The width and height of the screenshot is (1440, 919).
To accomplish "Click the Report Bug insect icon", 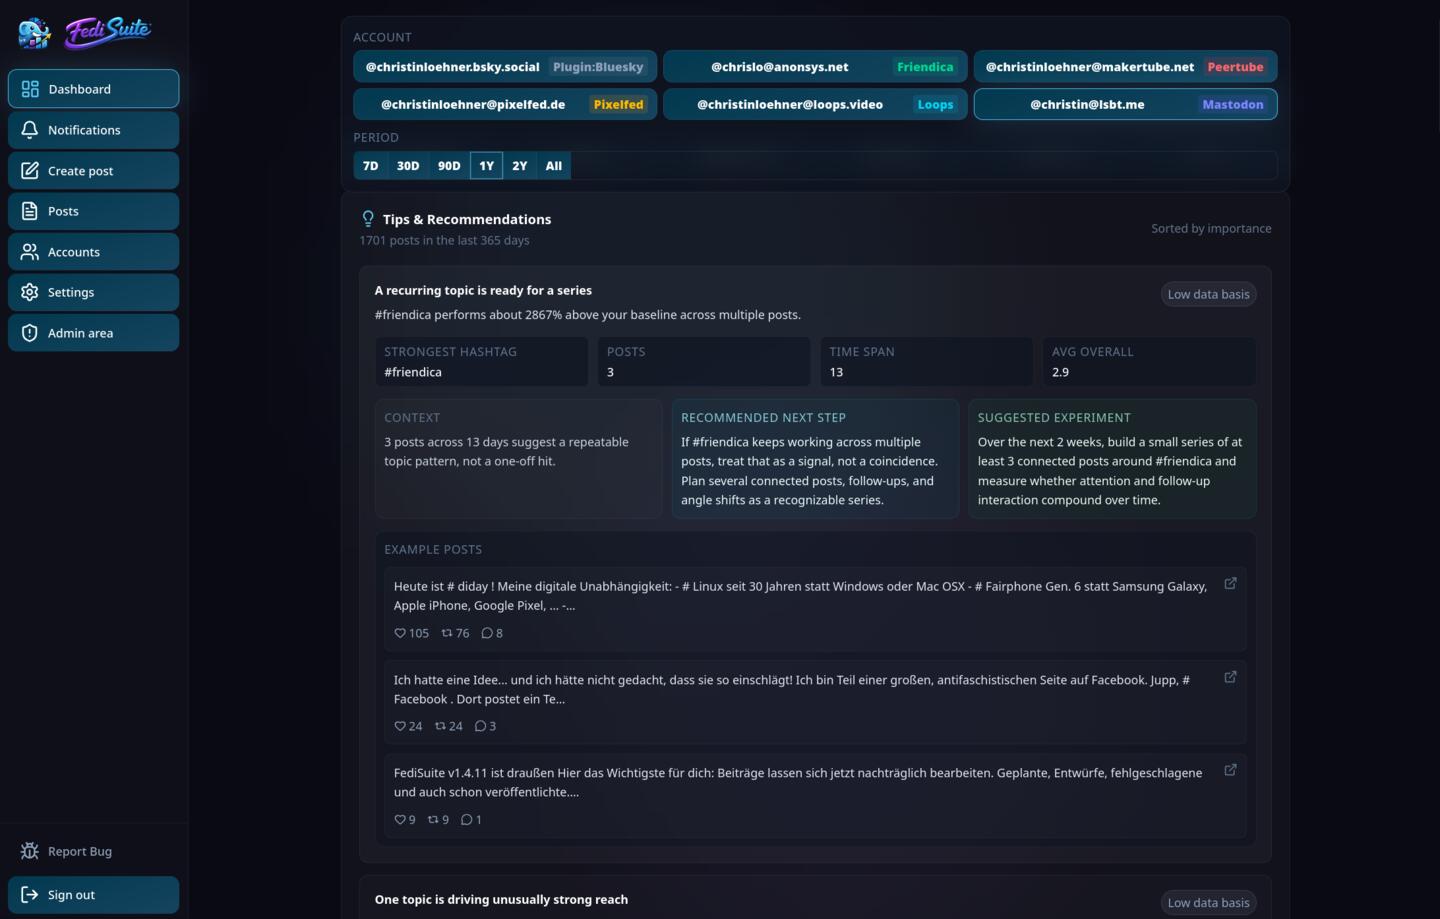I will 30,851.
